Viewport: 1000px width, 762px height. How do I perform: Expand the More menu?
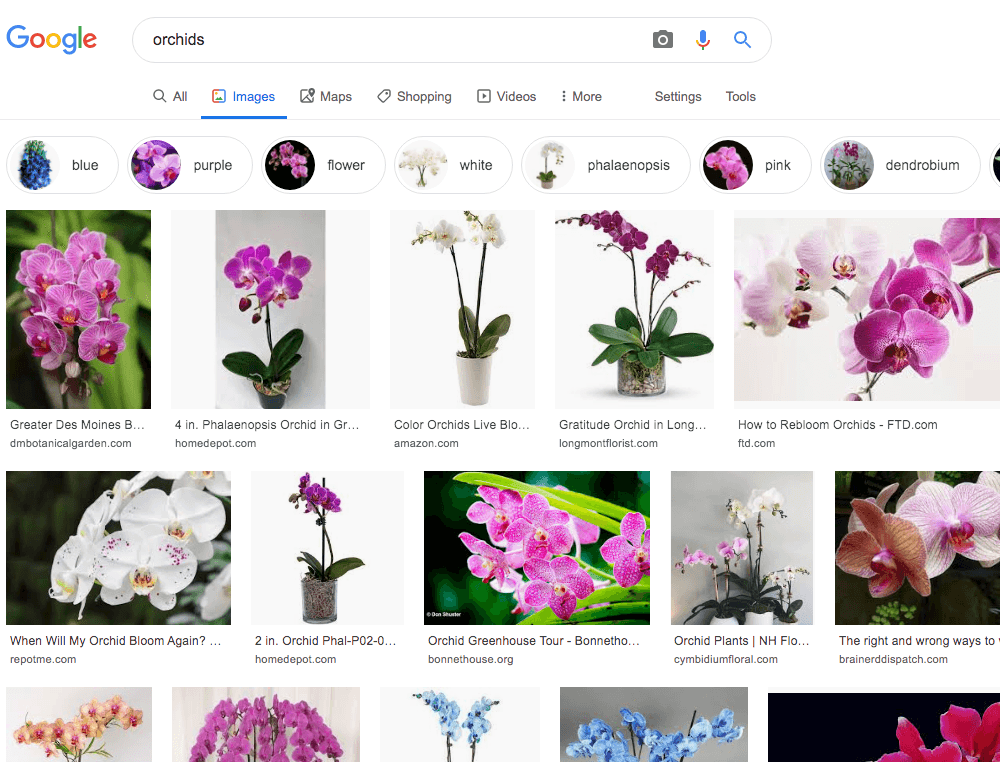tap(580, 97)
